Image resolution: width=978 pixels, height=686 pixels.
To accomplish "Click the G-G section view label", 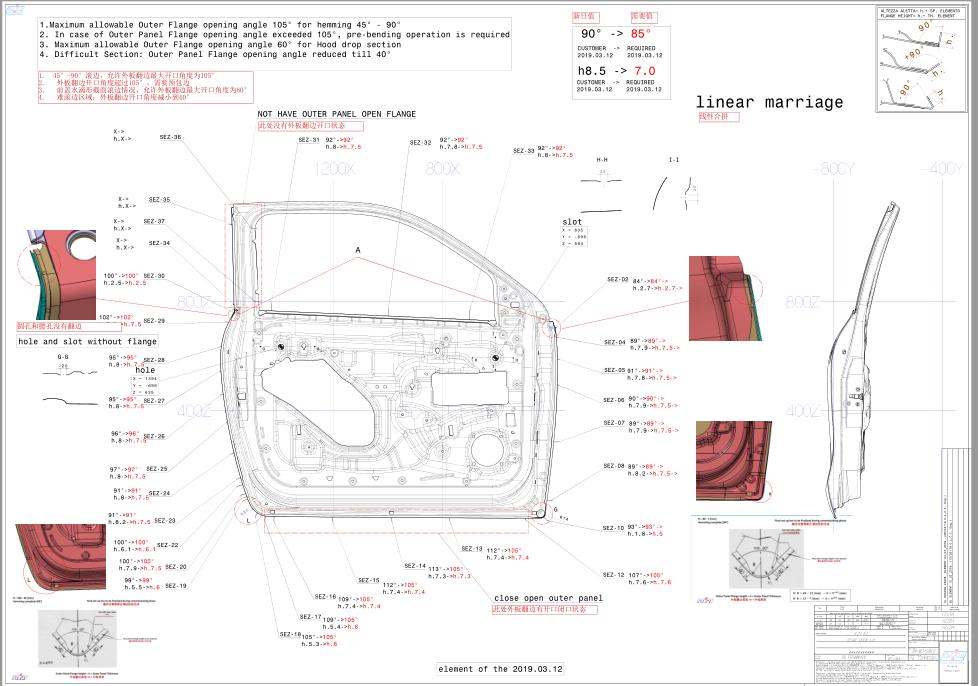I will (x=63, y=356).
